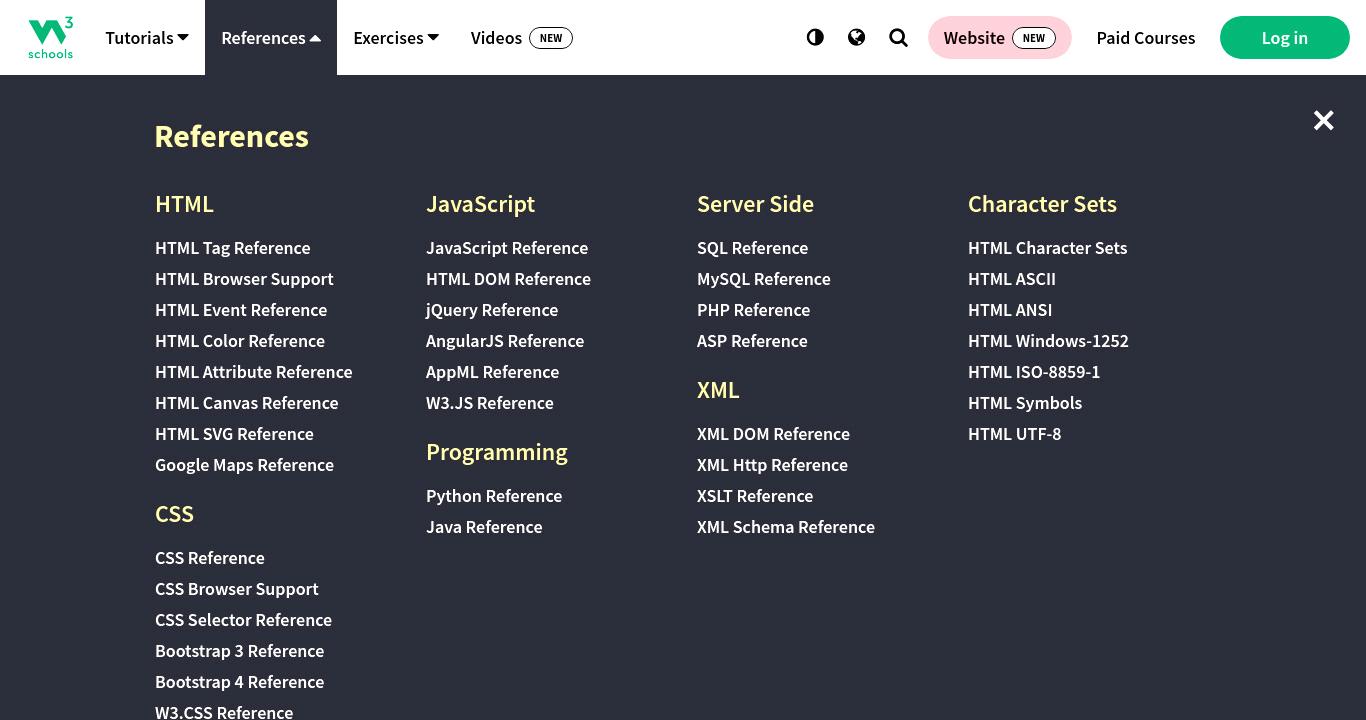Open XSLT Reference
Image resolution: width=1366 pixels, height=720 pixels.
point(755,496)
